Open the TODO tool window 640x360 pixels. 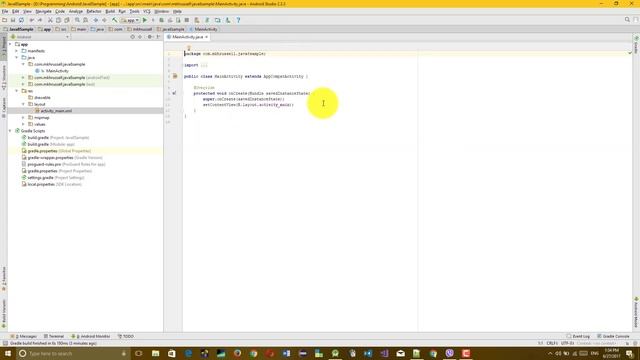[126, 336]
